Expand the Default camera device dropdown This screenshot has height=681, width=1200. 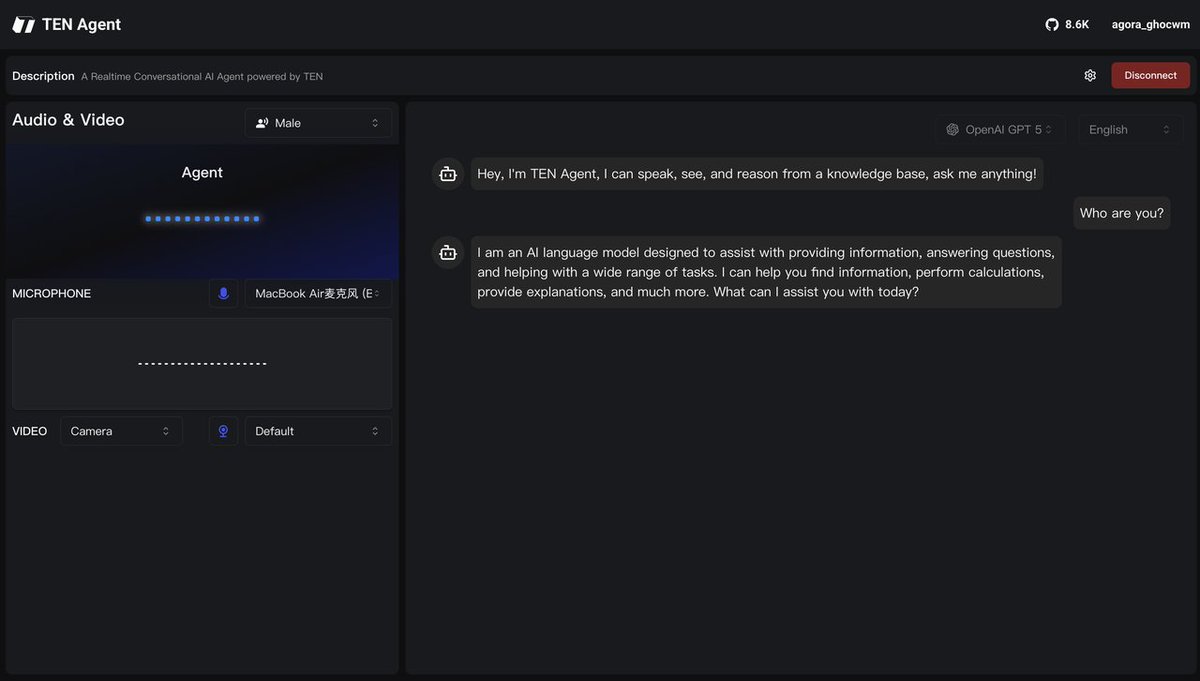tap(318, 430)
